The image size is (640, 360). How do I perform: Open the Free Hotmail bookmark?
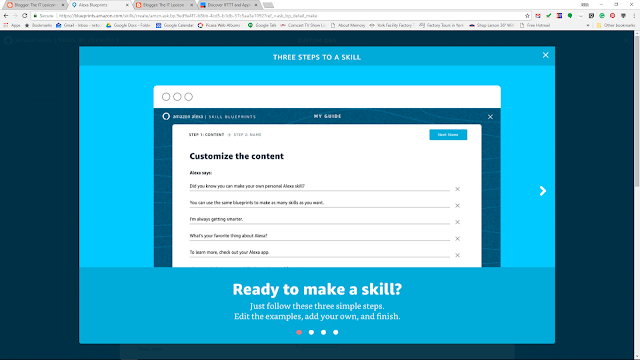point(535,25)
